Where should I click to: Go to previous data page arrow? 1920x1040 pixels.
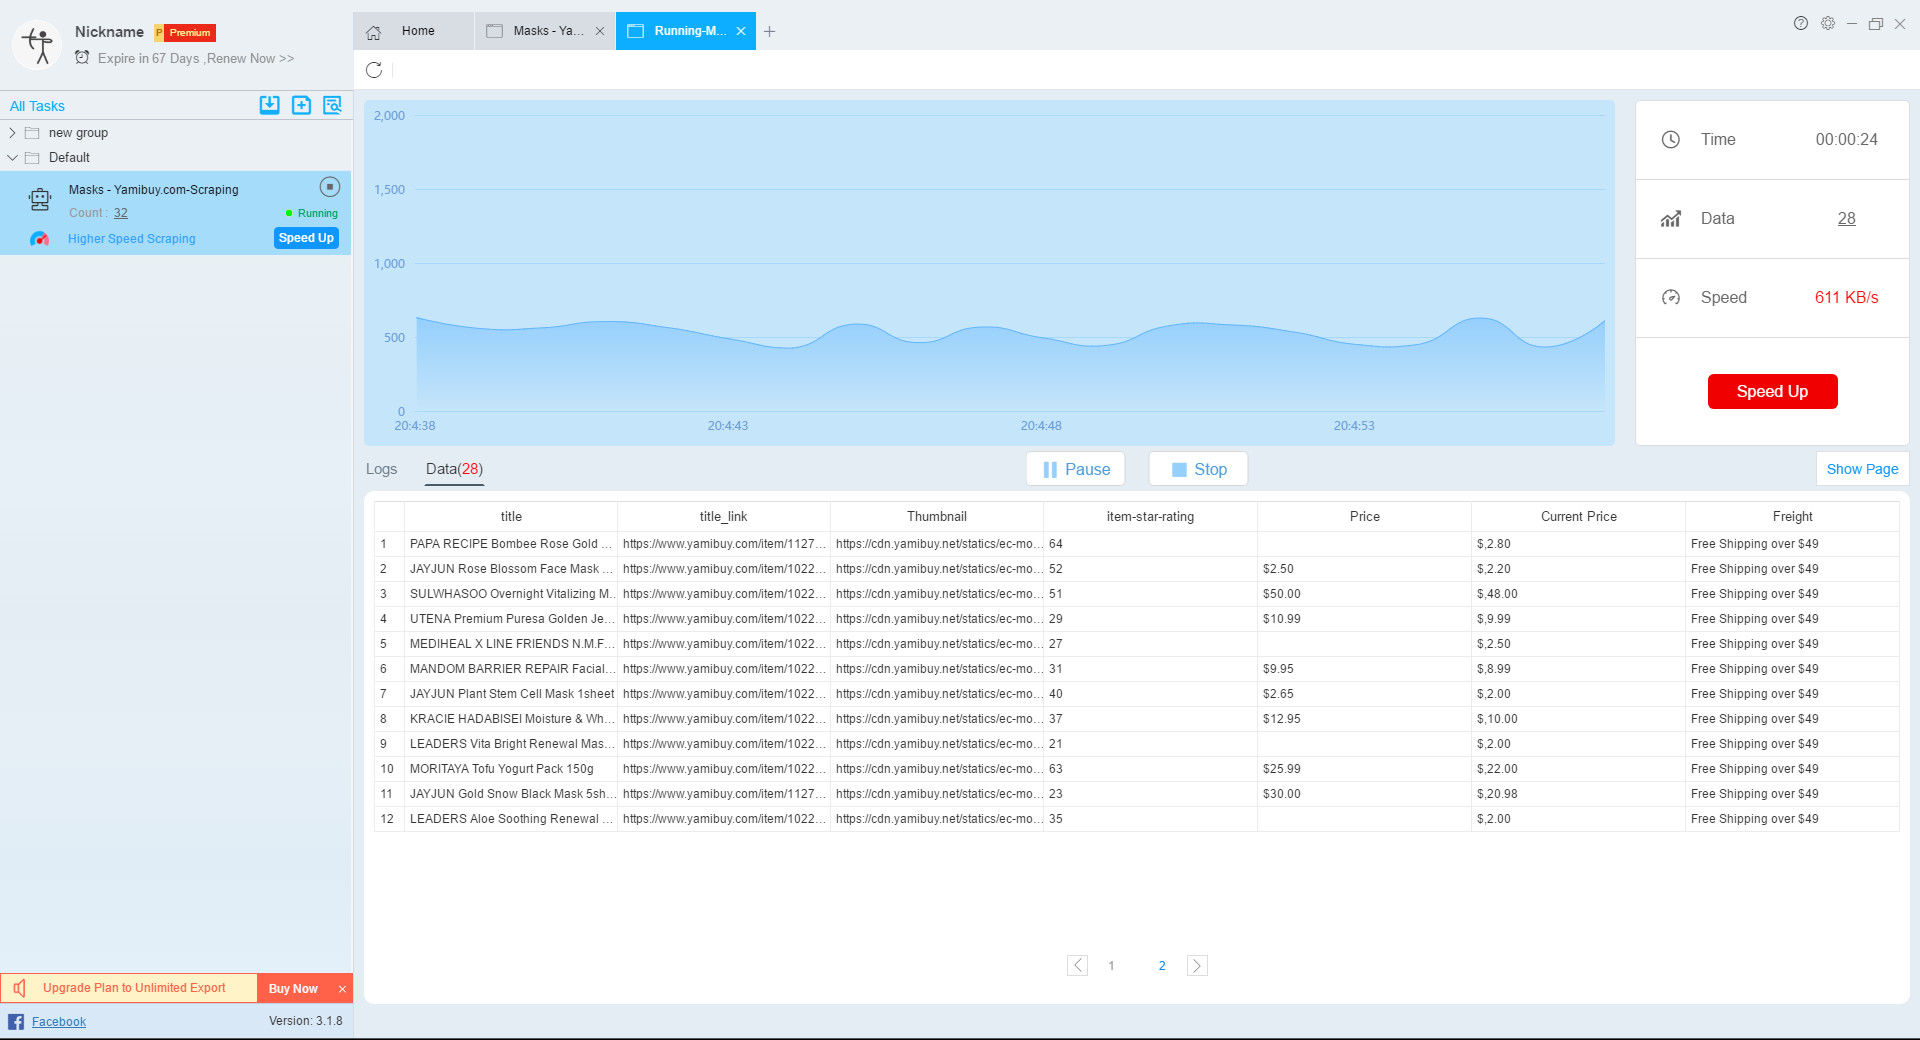[x=1077, y=966]
